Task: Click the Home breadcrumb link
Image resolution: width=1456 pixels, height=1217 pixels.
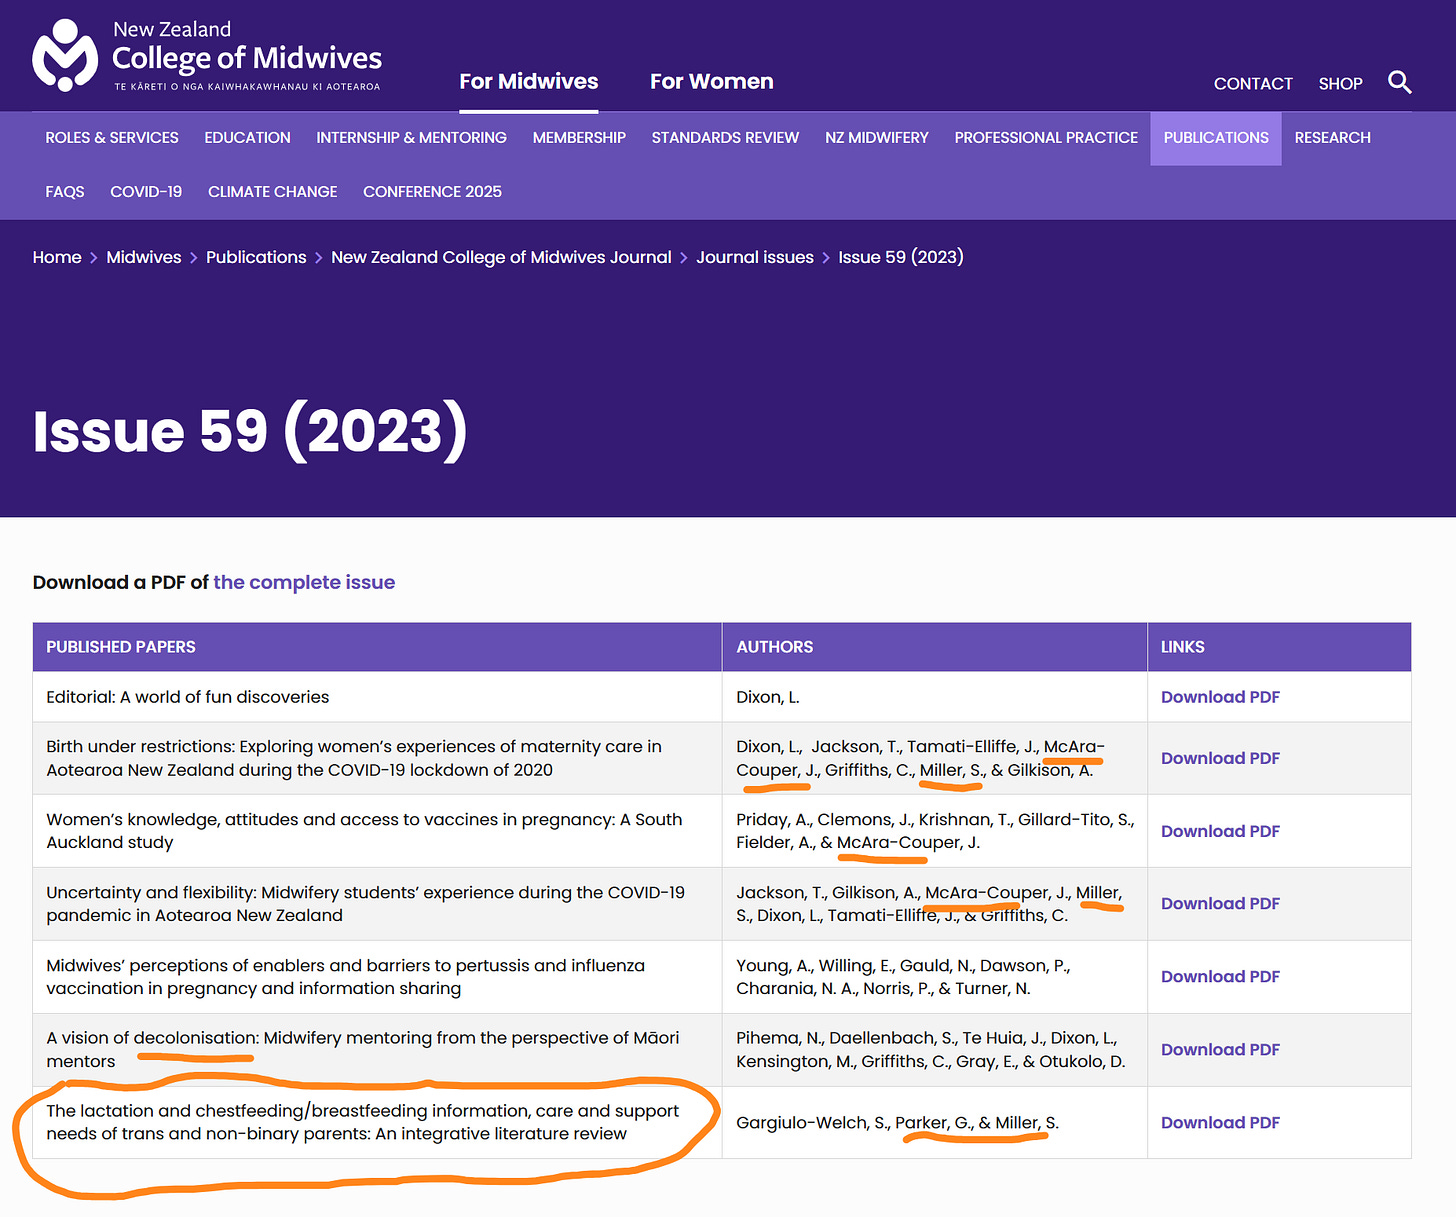Action: [x=57, y=257]
